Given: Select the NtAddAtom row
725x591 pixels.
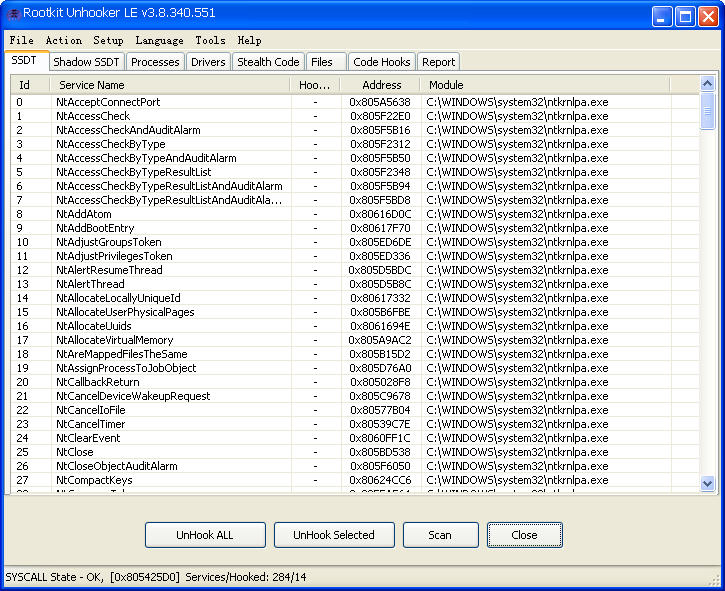Looking at the screenshot, I should 355,214.
